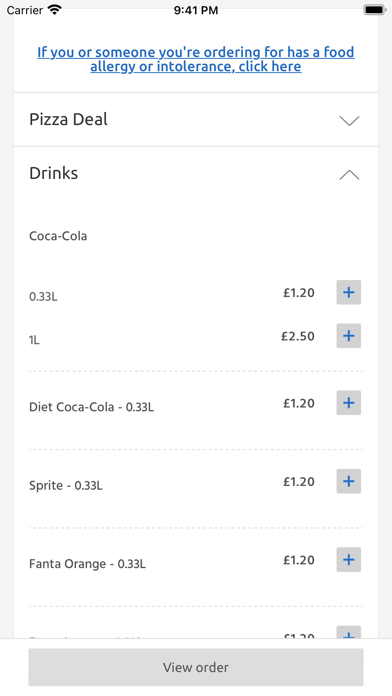The image size is (392, 696).
Task: Tap the partially visible bottom plus icon
Action: (x=348, y=633)
